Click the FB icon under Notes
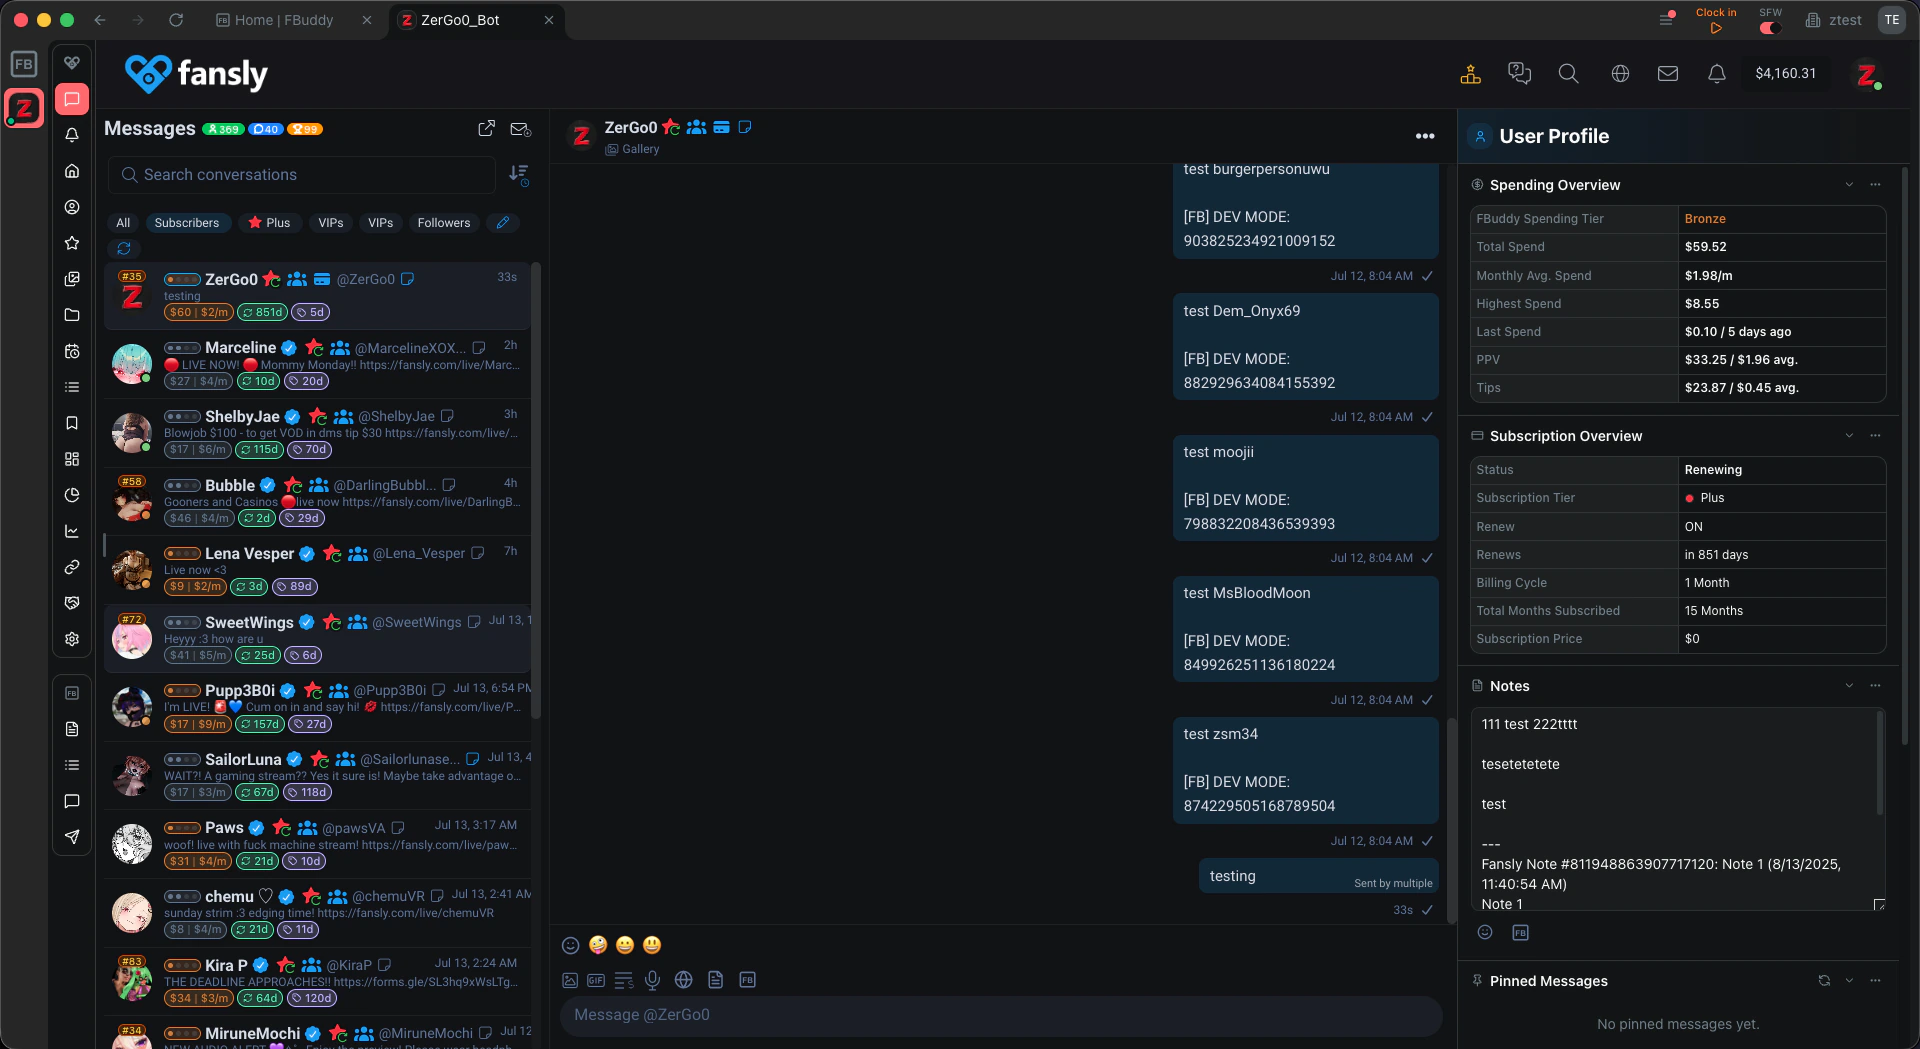The height and width of the screenshot is (1049, 1920). click(1520, 932)
